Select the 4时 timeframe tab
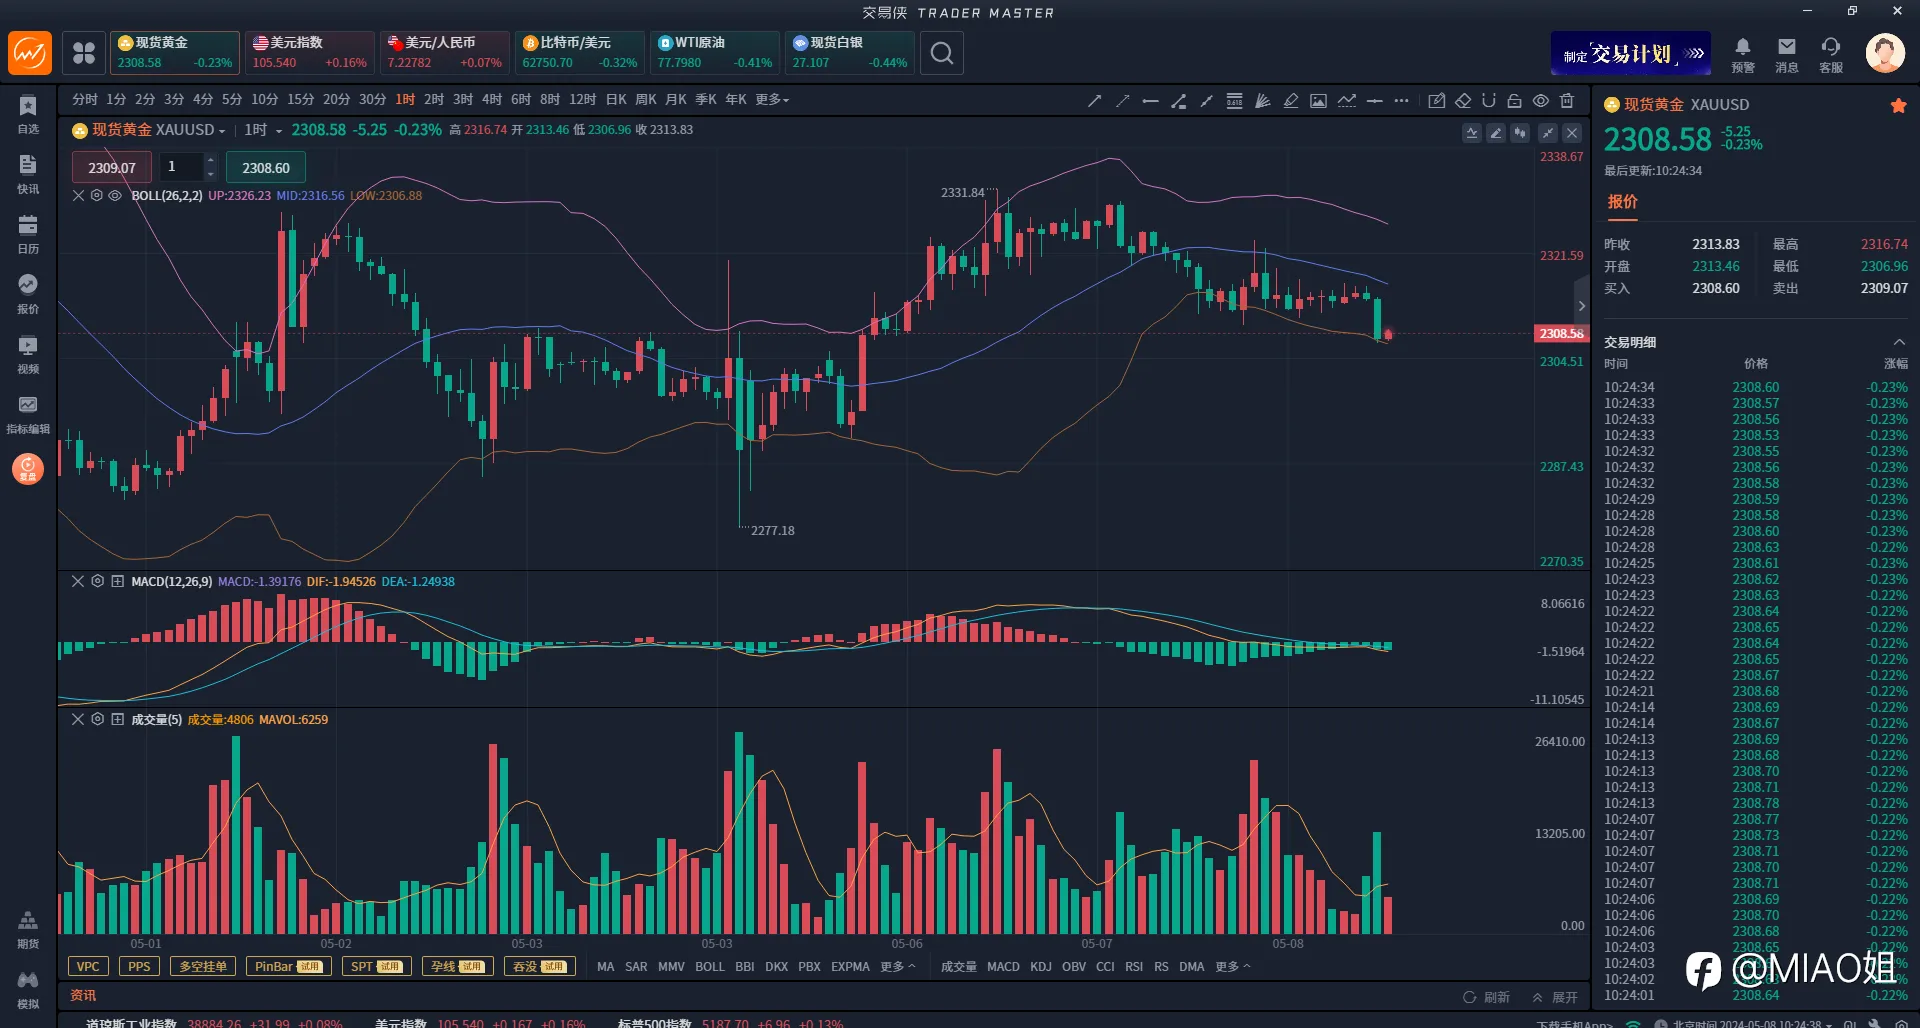This screenshot has width=1920, height=1028. pos(492,100)
